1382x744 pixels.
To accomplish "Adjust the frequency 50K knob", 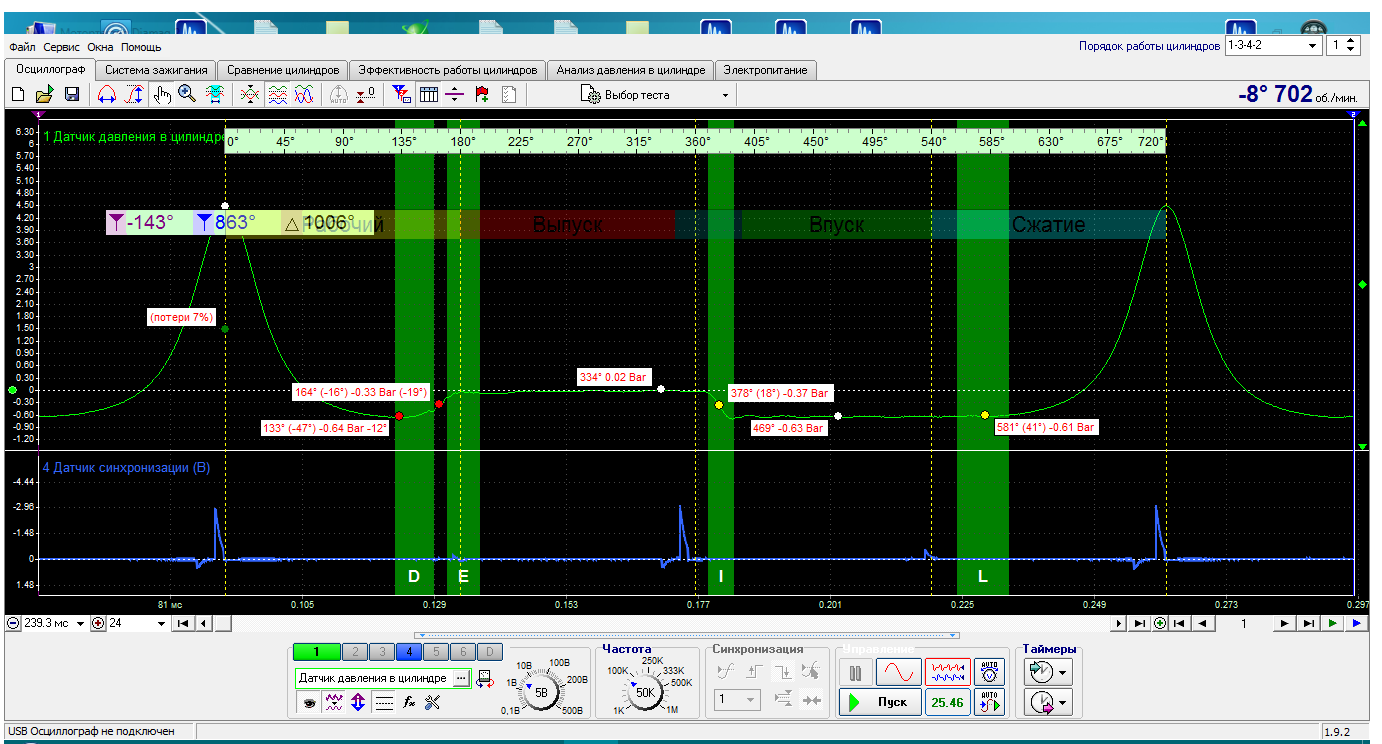I will [x=645, y=691].
